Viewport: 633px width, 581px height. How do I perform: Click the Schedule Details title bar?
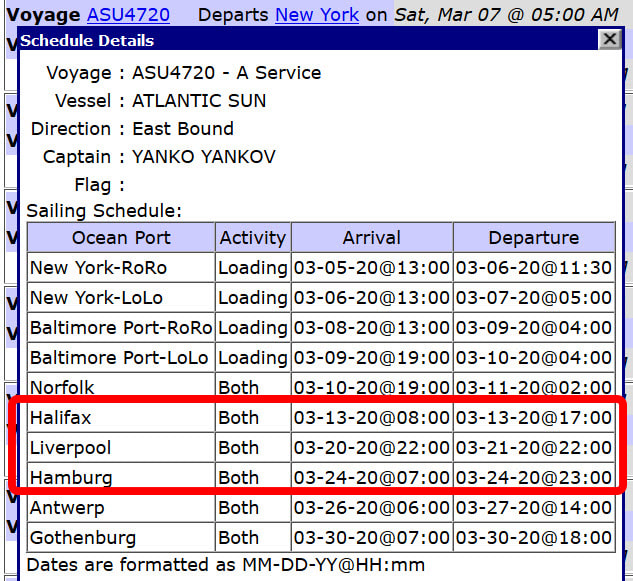300,40
